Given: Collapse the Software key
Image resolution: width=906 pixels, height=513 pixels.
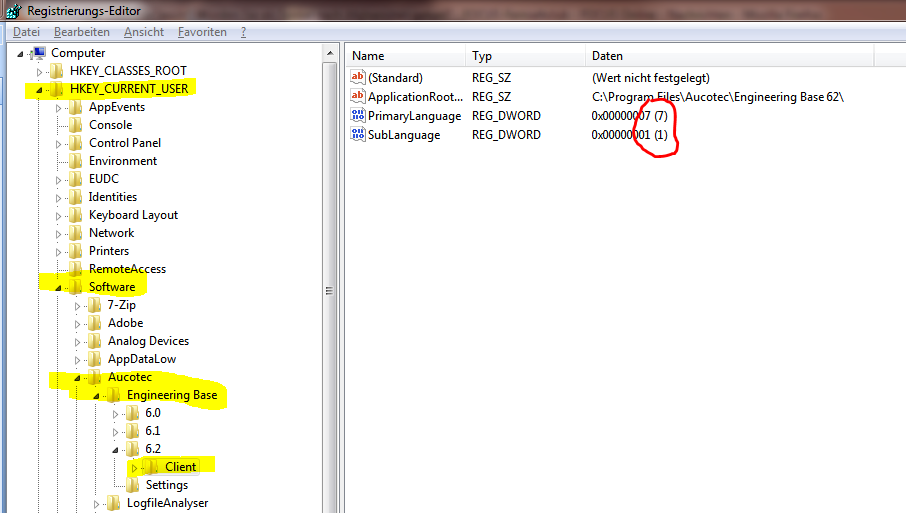Looking at the screenshot, I should (58, 288).
